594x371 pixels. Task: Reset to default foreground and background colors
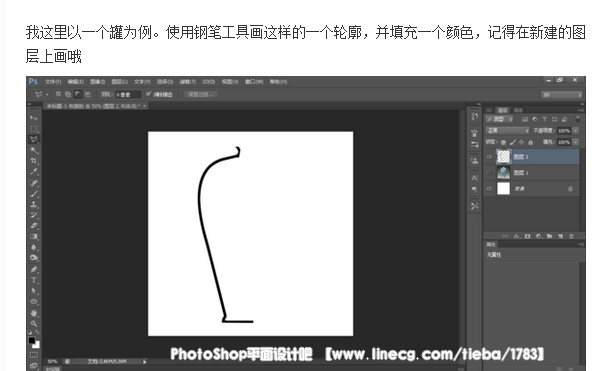tap(30, 332)
